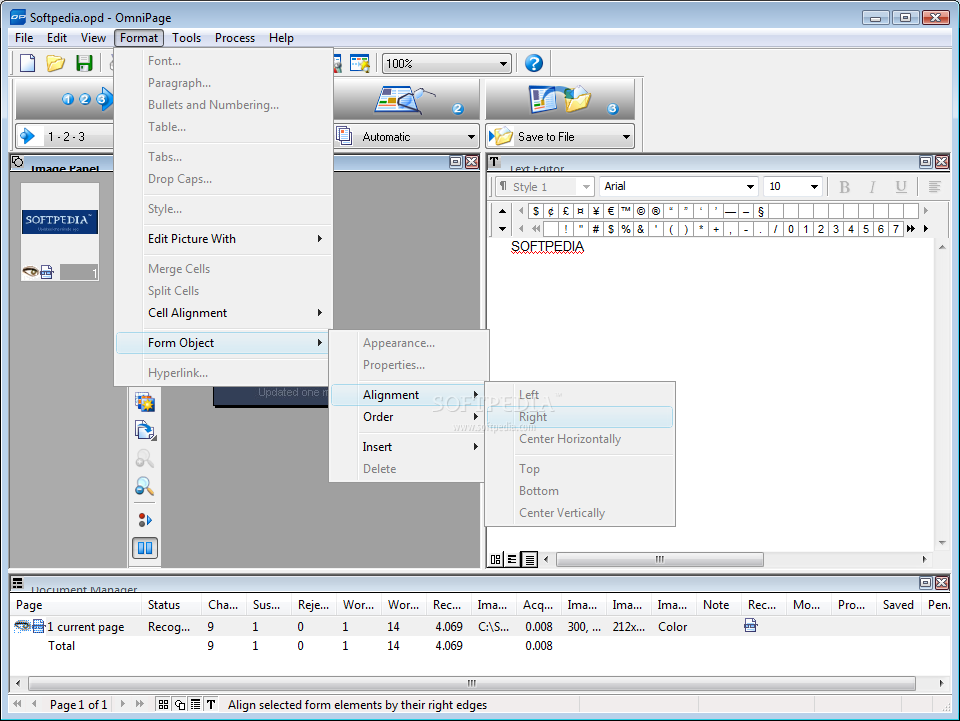960x721 pixels.
Task: Open the Edit menu
Action: (x=57, y=38)
